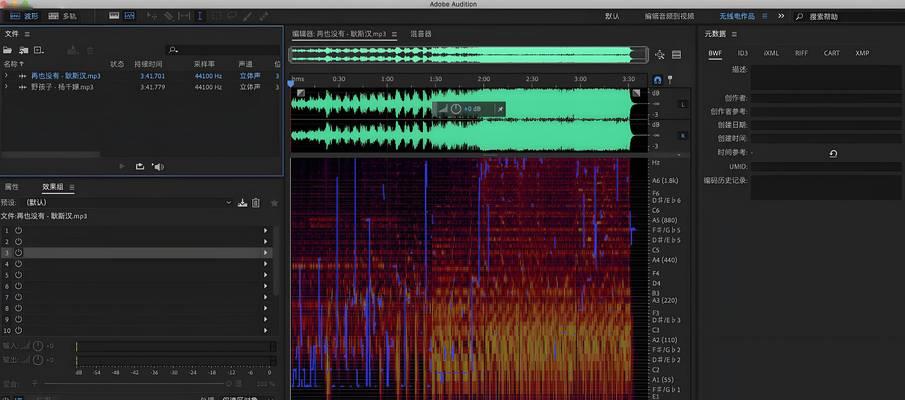Toggle the left channel L button
This screenshot has height=400, width=905.
(683, 104)
